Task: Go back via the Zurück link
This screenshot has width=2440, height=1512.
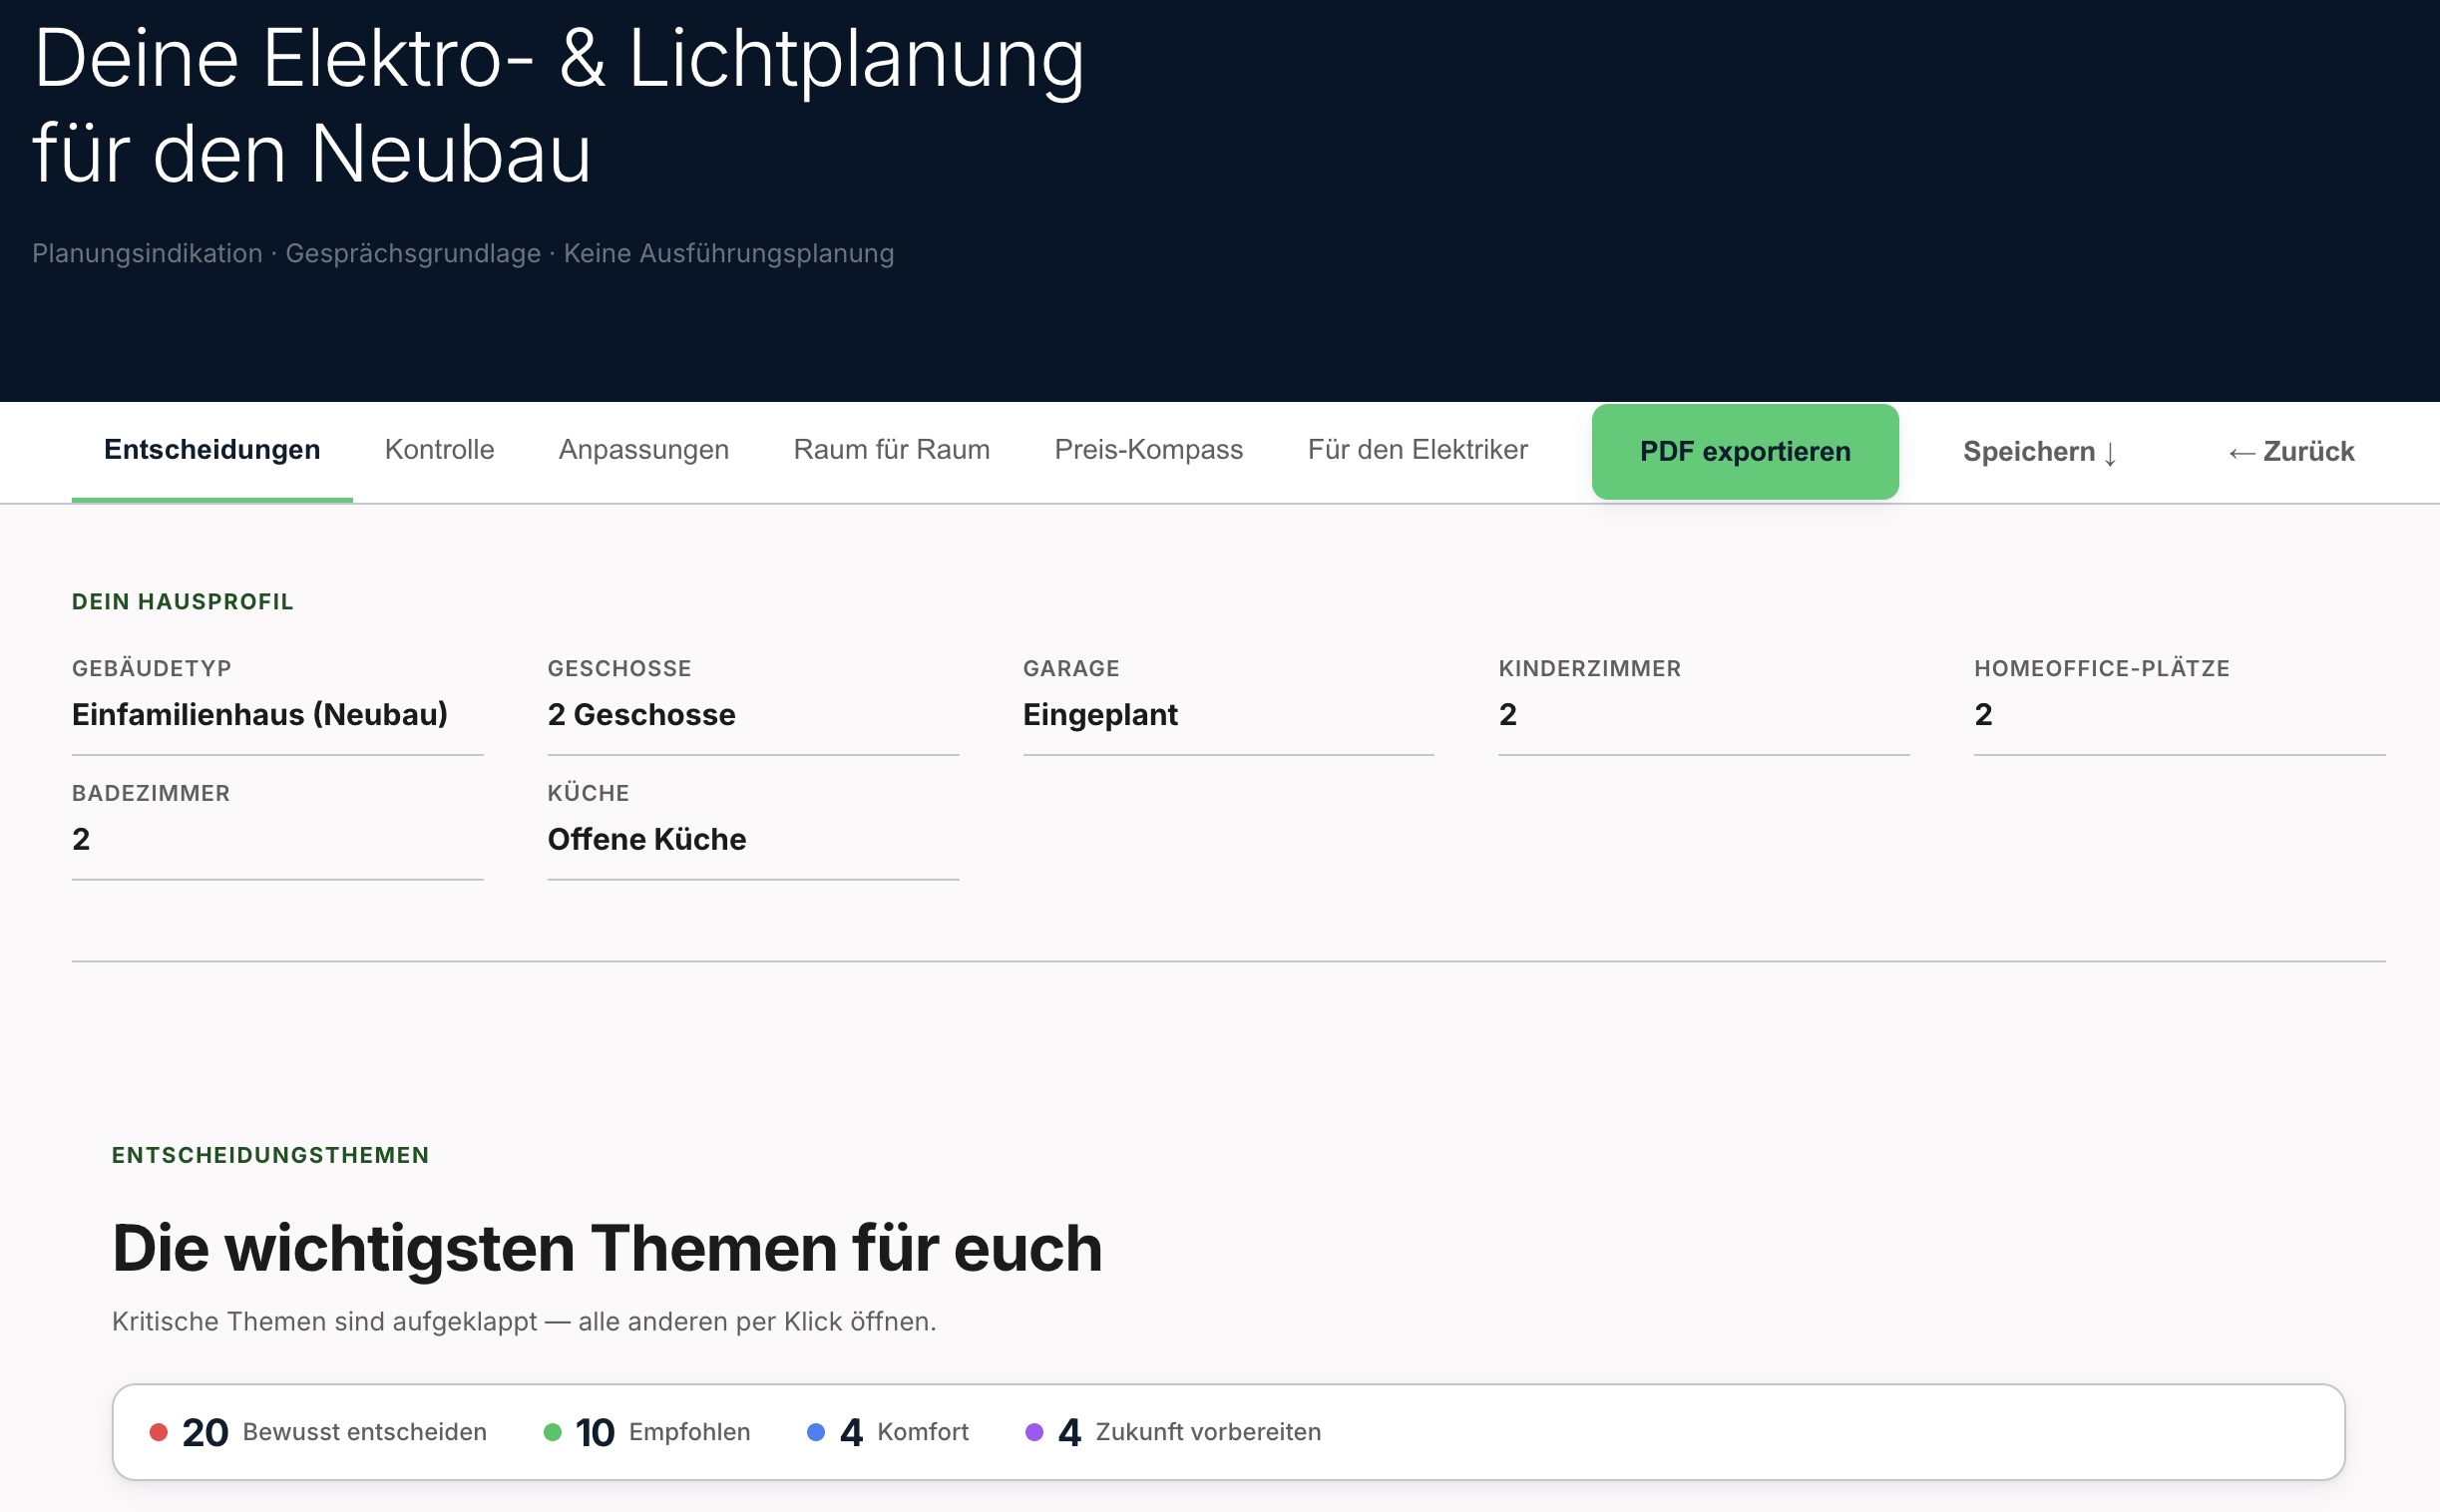Action: pos(2291,452)
